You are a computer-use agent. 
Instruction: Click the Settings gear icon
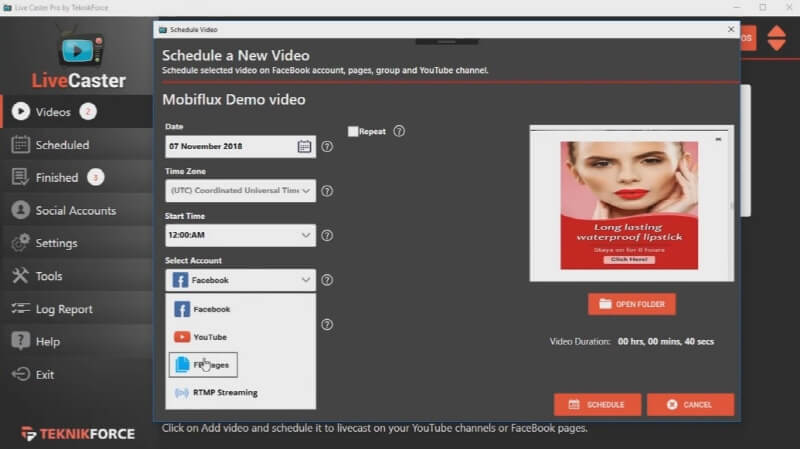click(x=20, y=243)
